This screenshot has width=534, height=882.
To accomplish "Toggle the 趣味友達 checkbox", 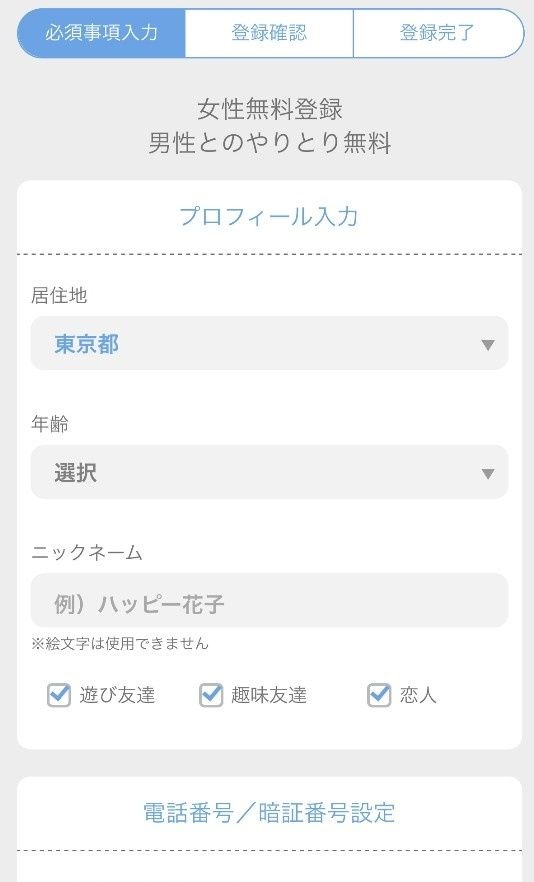I will tap(211, 695).
